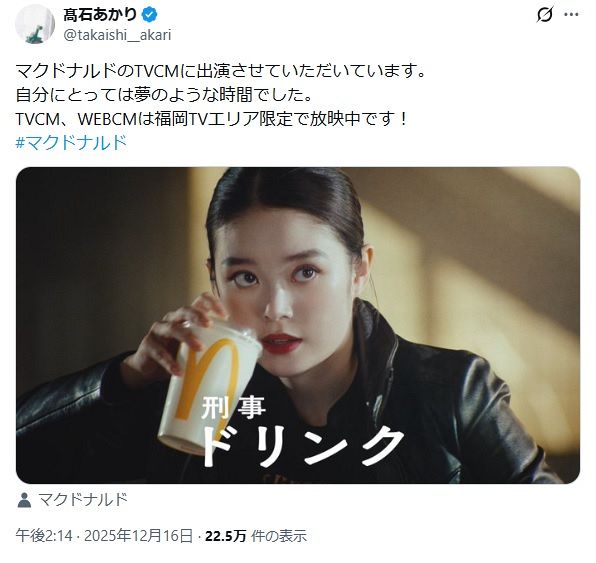
Task: Click the ドリンク caption in the image
Action: tap(303, 446)
